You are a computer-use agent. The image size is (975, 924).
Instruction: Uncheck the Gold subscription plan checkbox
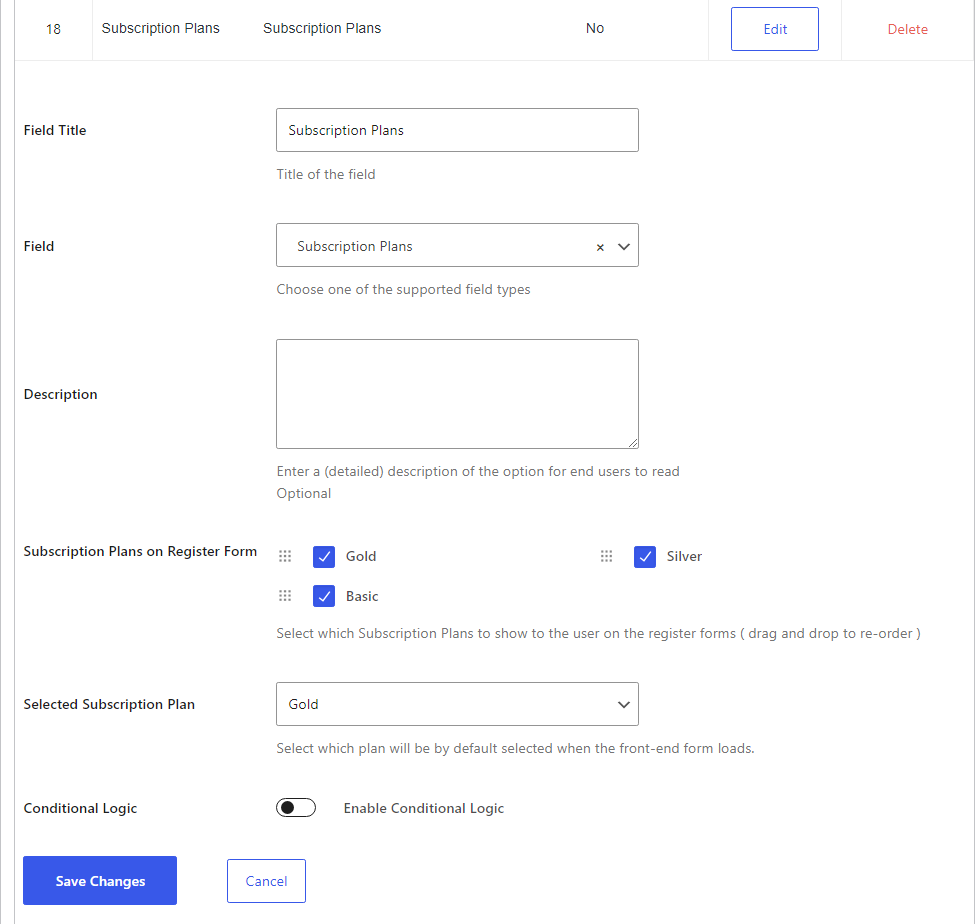[x=324, y=557]
